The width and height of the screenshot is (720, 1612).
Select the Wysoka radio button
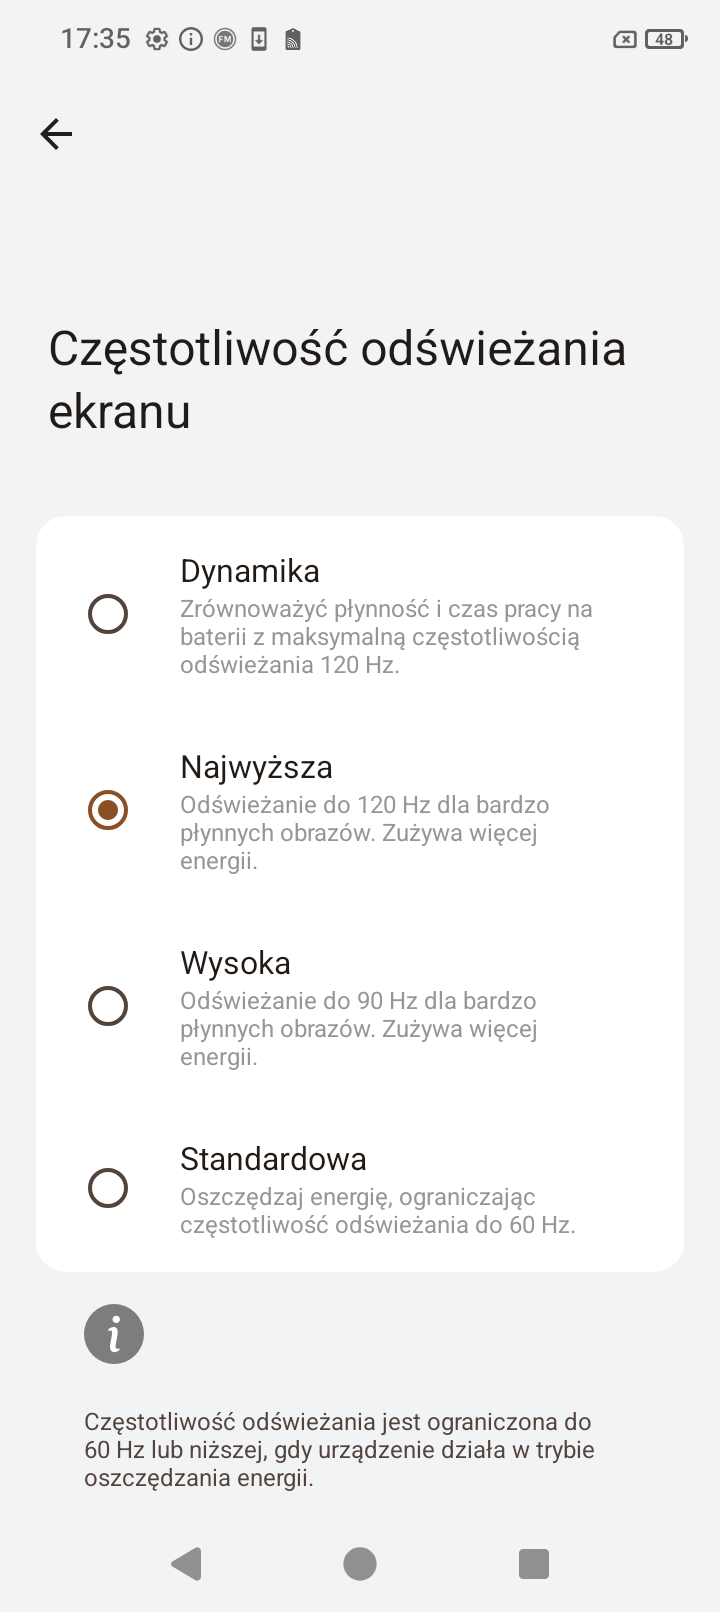tap(108, 1006)
